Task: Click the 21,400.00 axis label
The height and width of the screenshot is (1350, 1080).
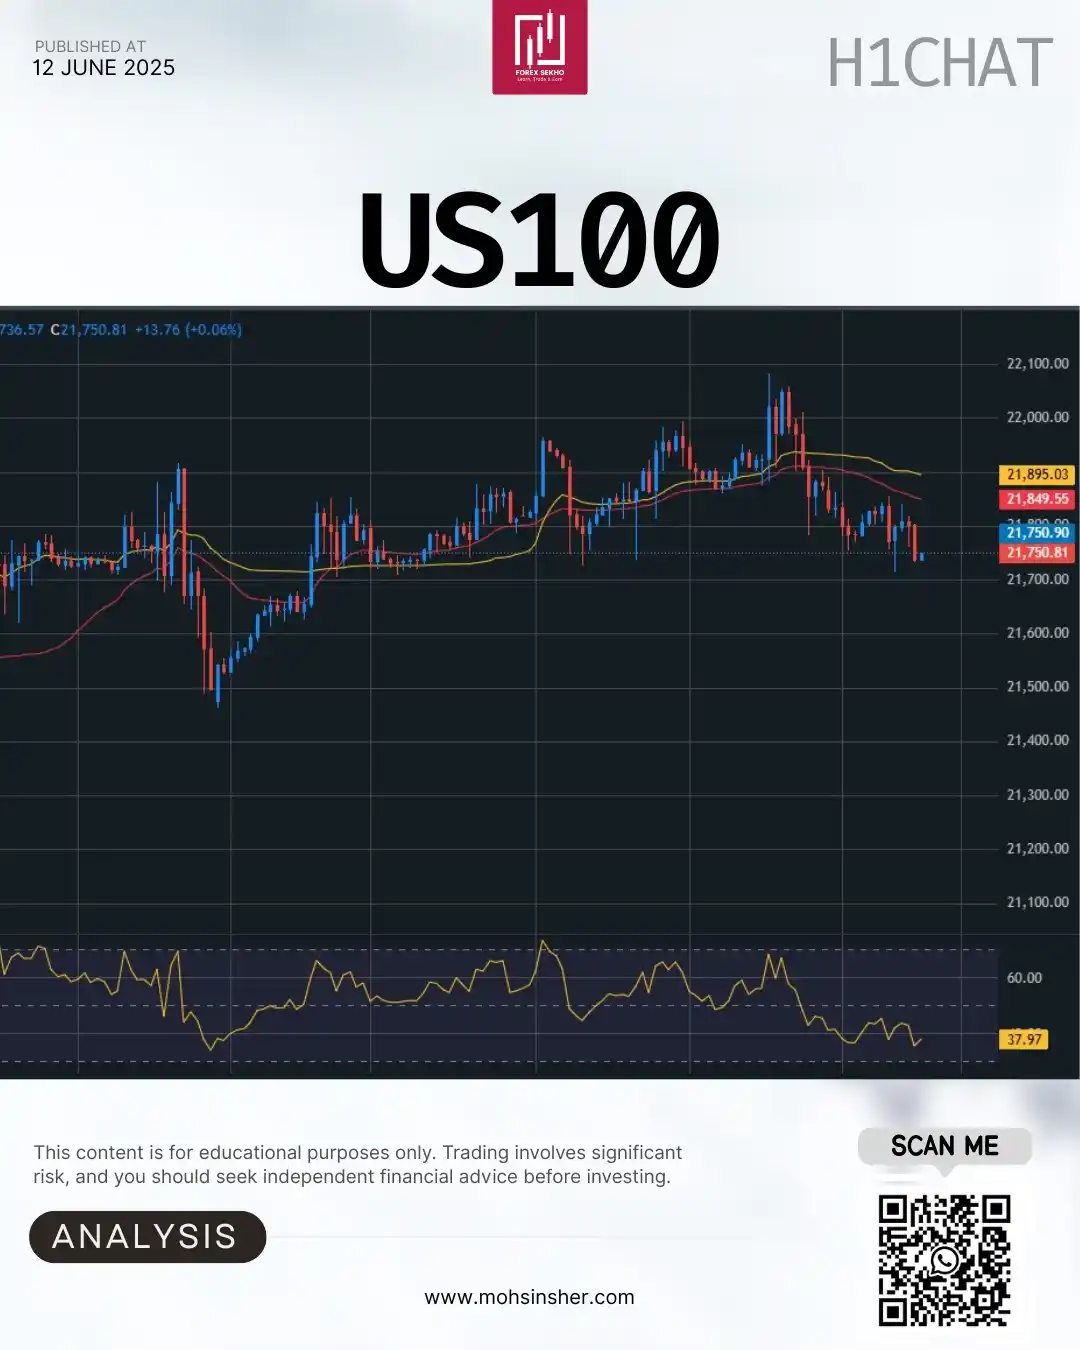Action: point(1037,741)
